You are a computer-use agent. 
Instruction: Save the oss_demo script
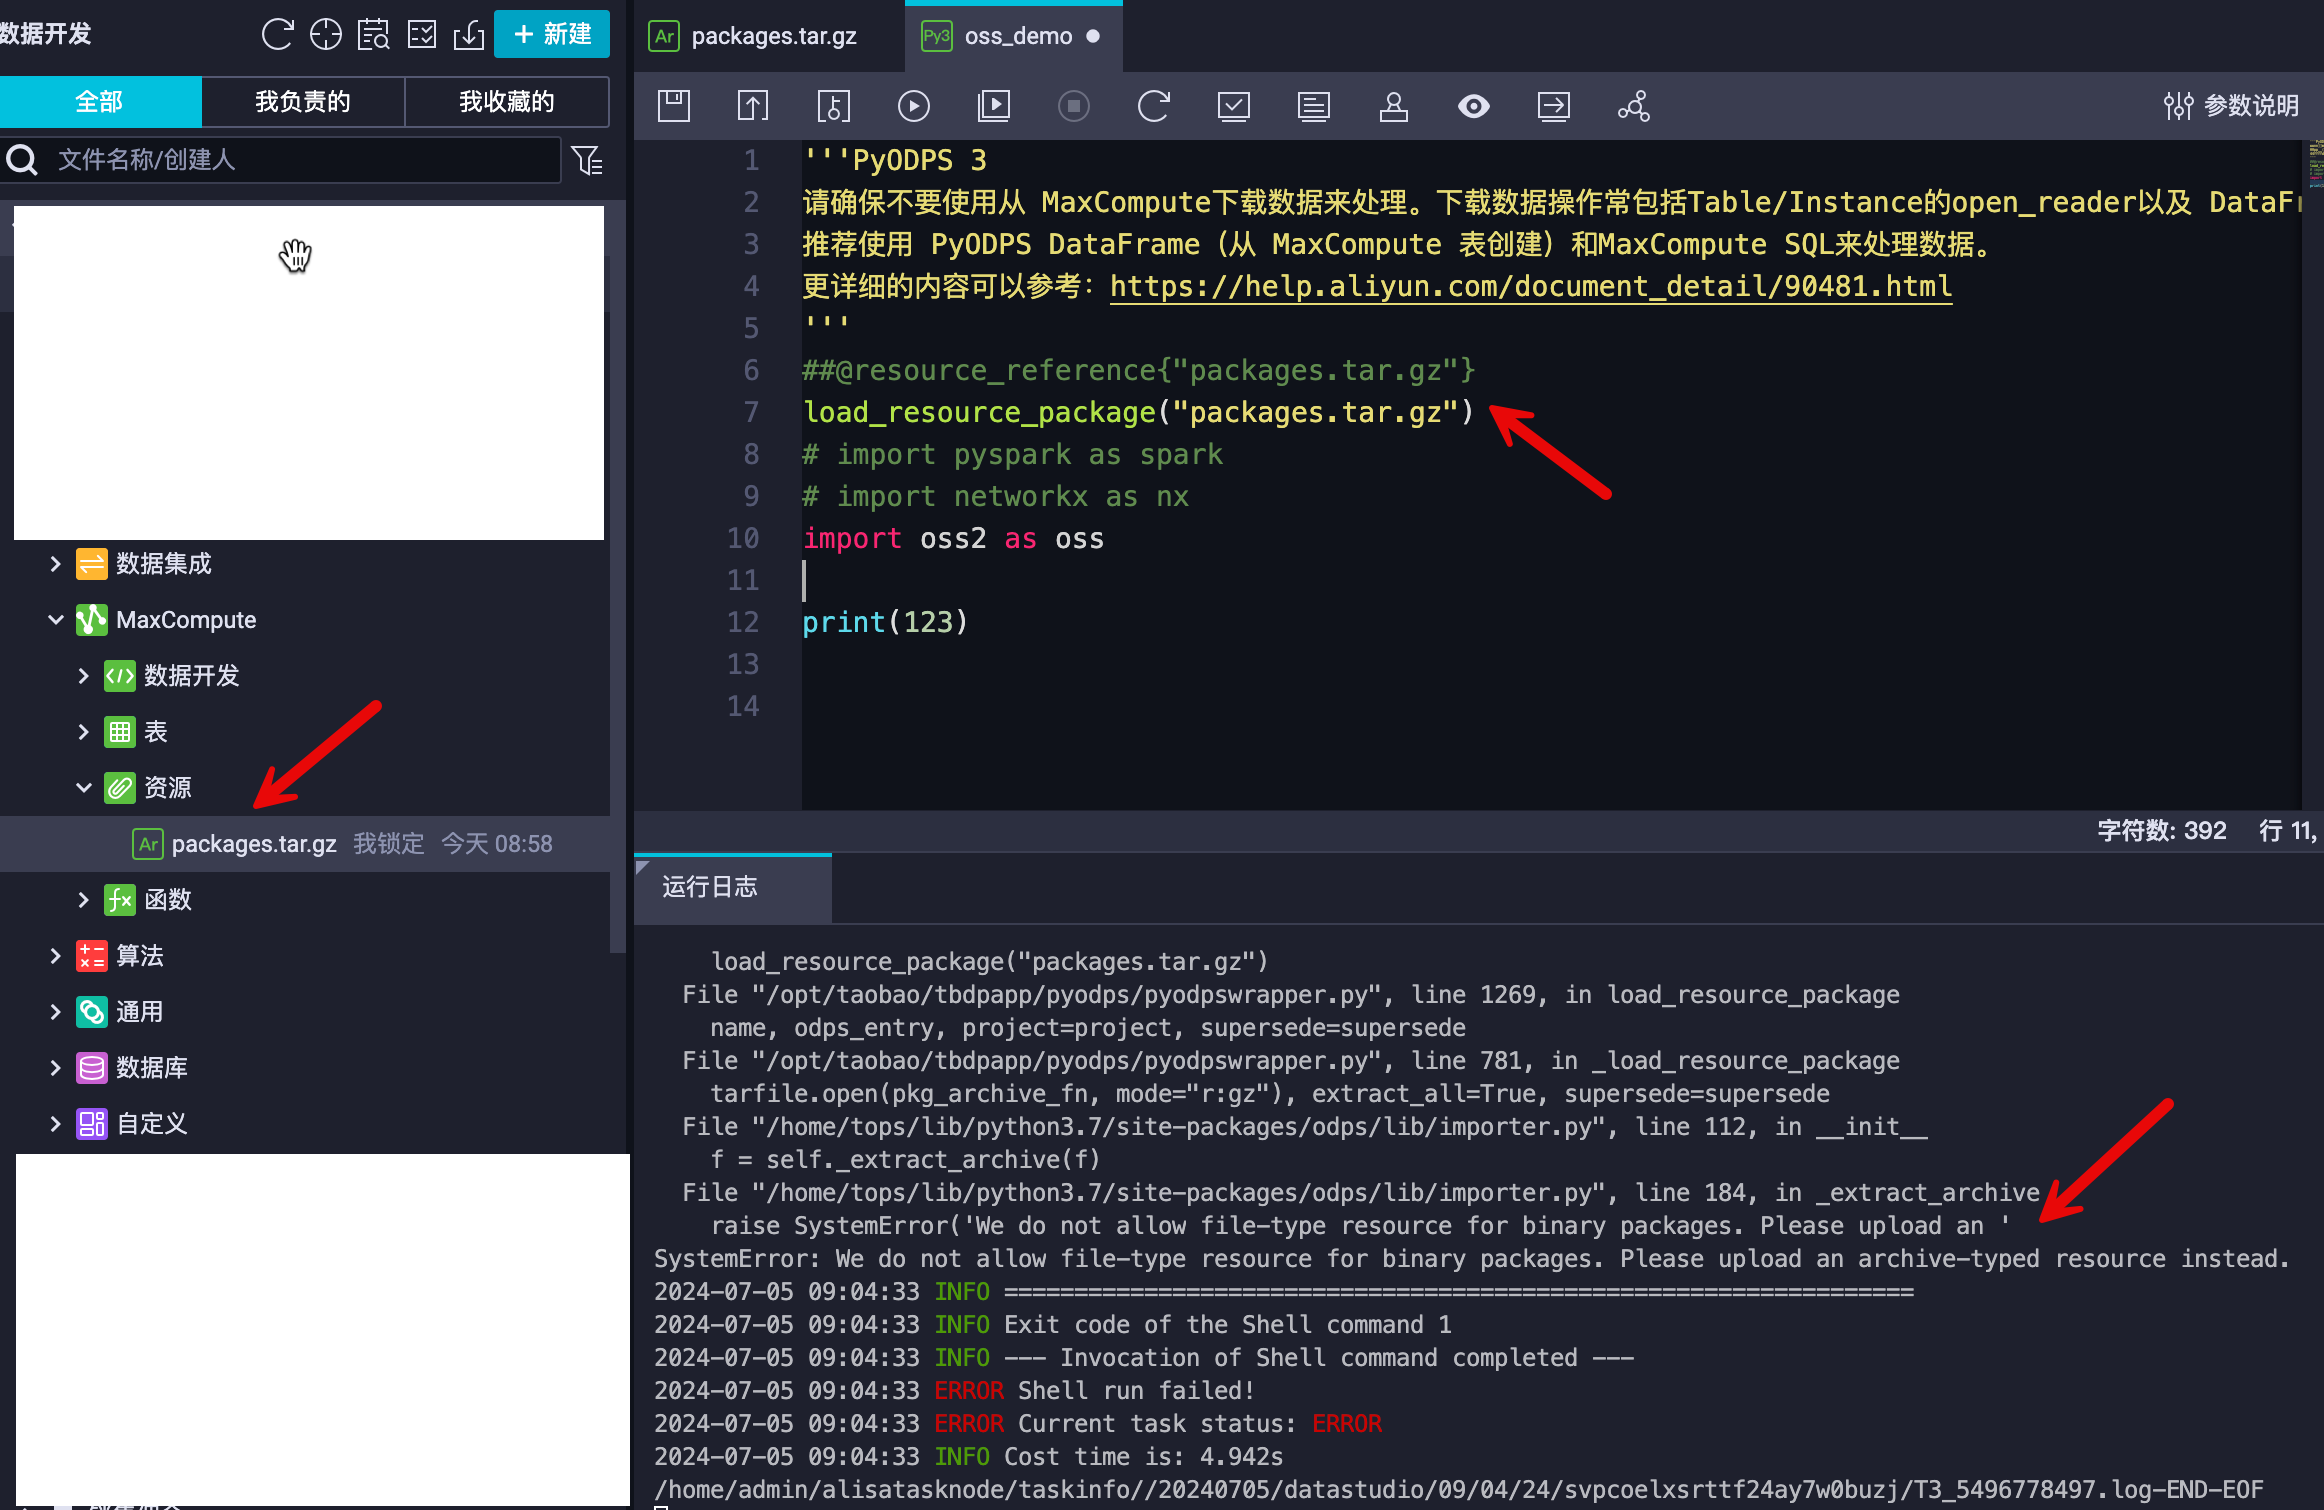674,106
